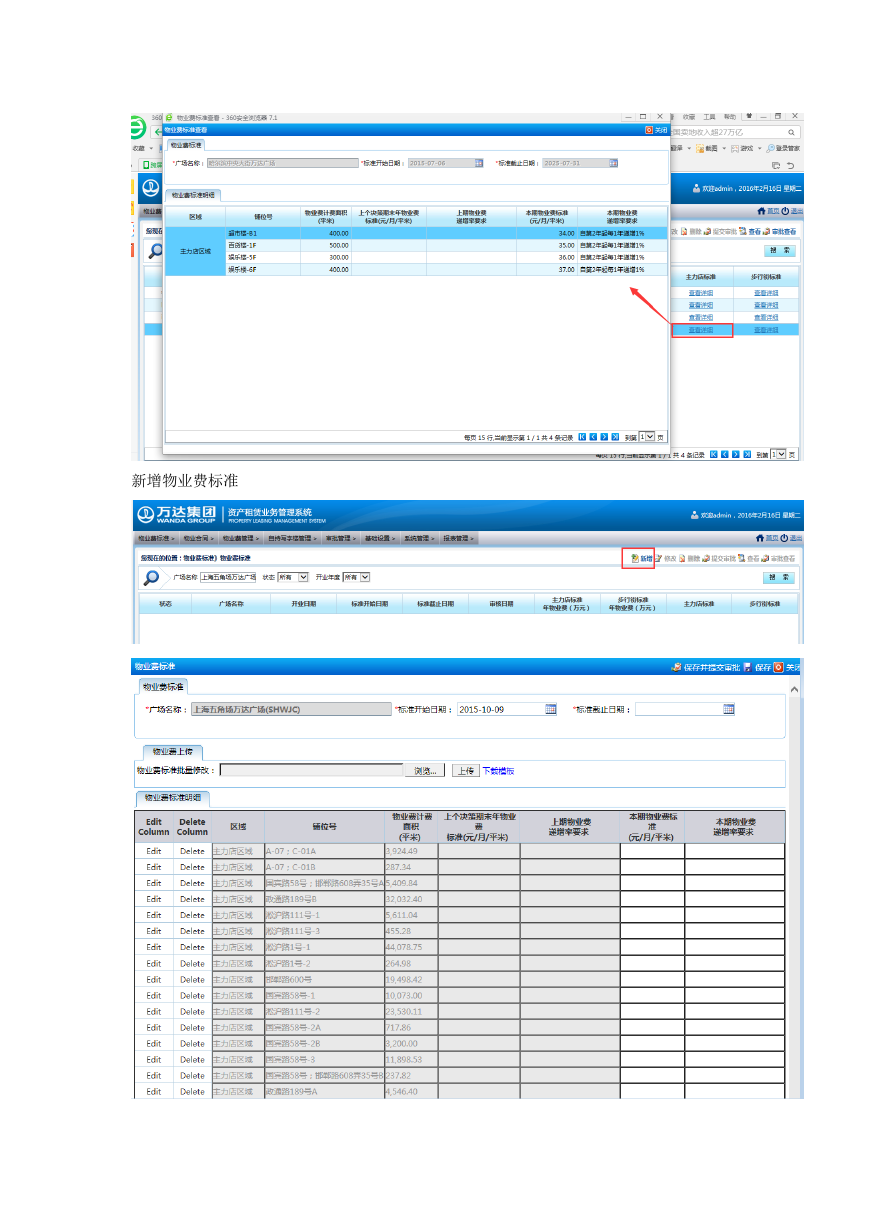The height and width of the screenshot is (1228, 869).
Task: Click the 下载模板 download template link
Action: point(498,770)
